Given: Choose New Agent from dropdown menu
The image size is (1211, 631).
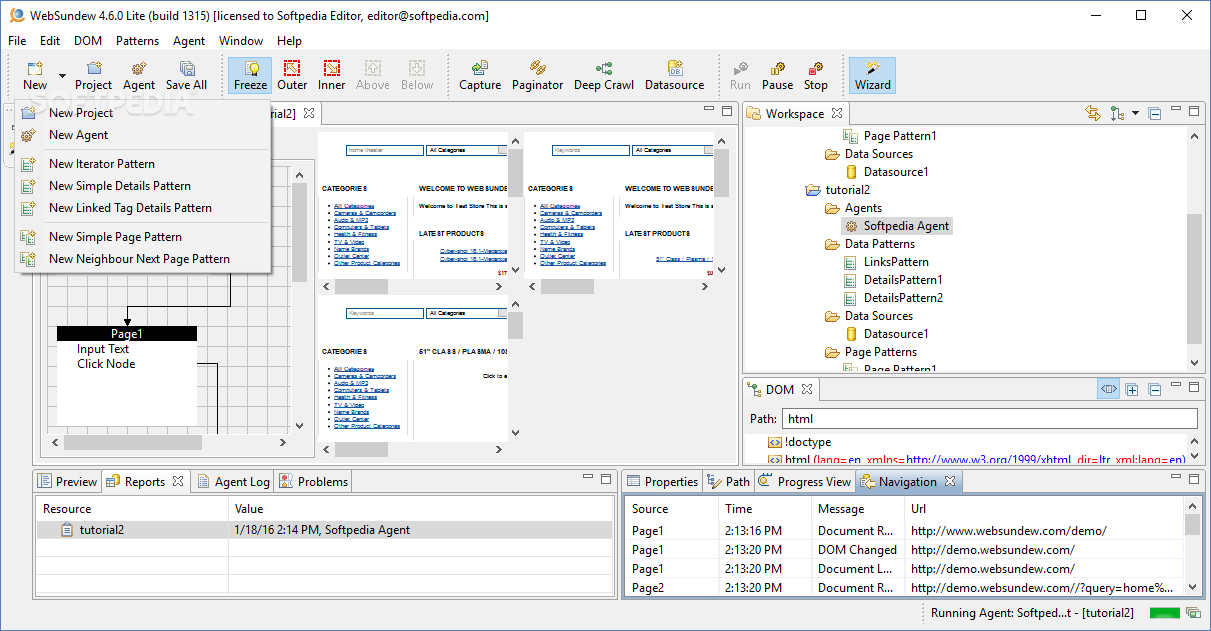Looking at the screenshot, I should click(79, 135).
